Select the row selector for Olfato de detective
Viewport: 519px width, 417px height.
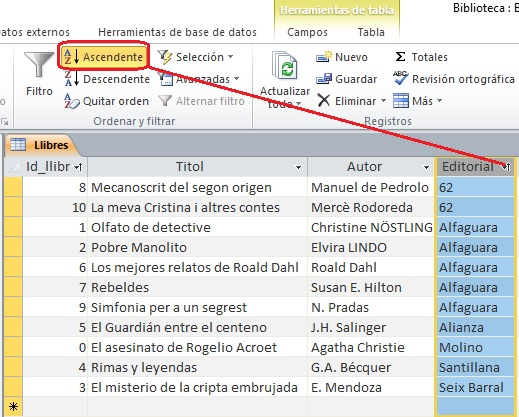13,227
